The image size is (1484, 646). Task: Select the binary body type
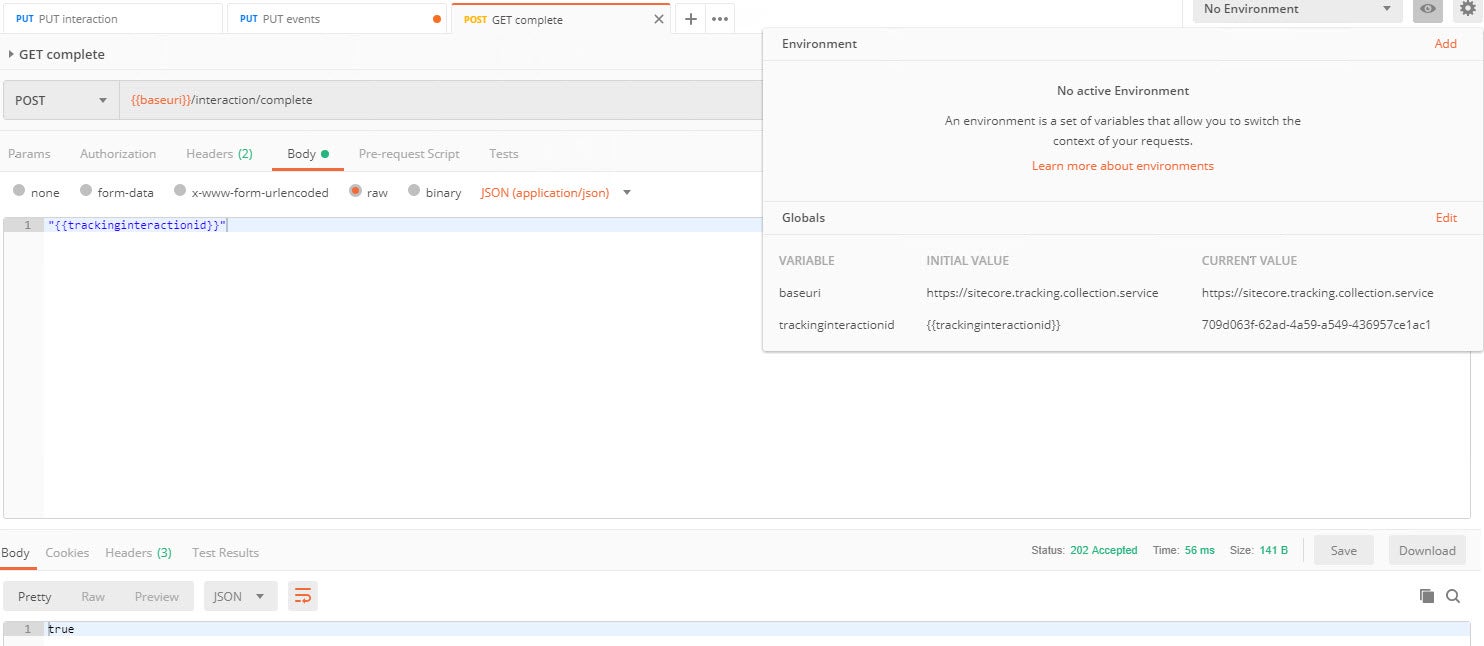[414, 191]
